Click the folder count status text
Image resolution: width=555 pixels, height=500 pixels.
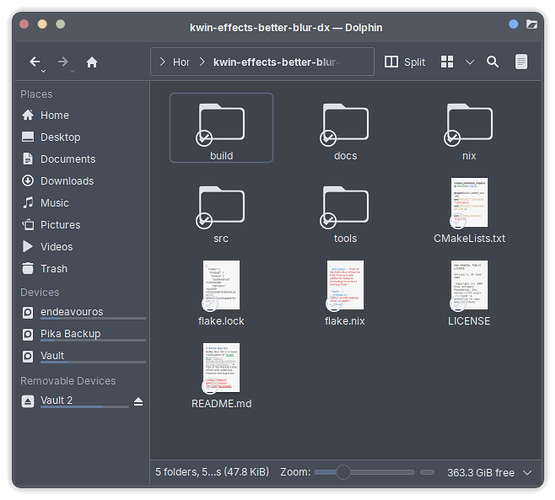pos(212,472)
